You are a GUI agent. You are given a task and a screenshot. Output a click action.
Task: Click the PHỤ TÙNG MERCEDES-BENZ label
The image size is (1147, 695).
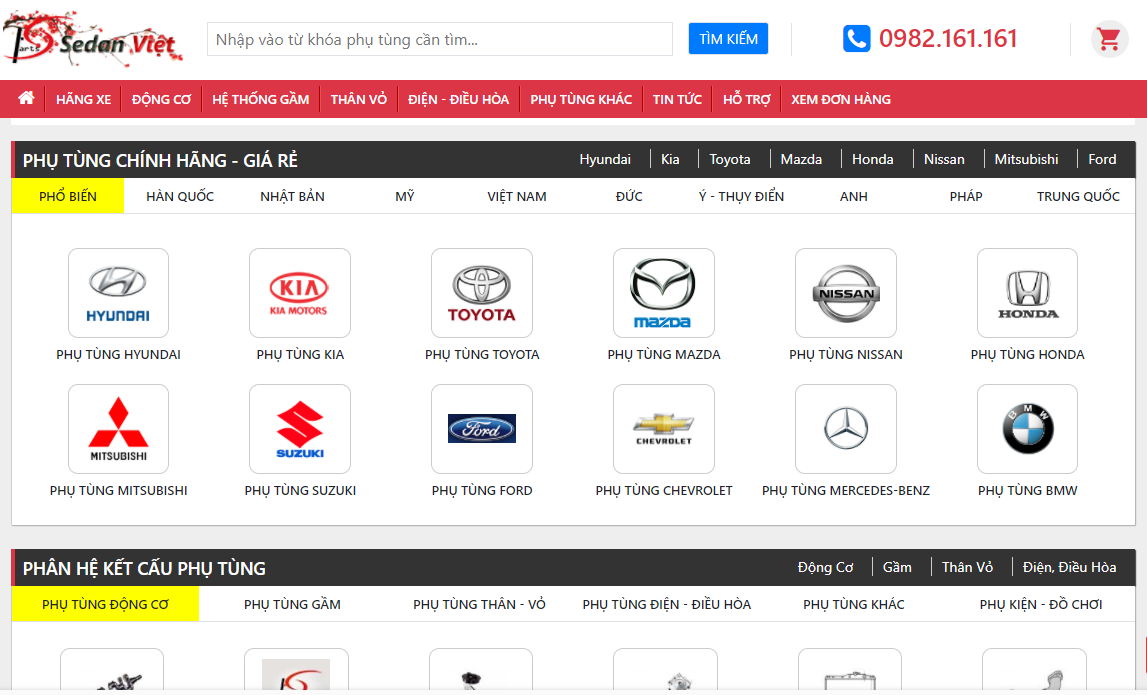click(846, 491)
